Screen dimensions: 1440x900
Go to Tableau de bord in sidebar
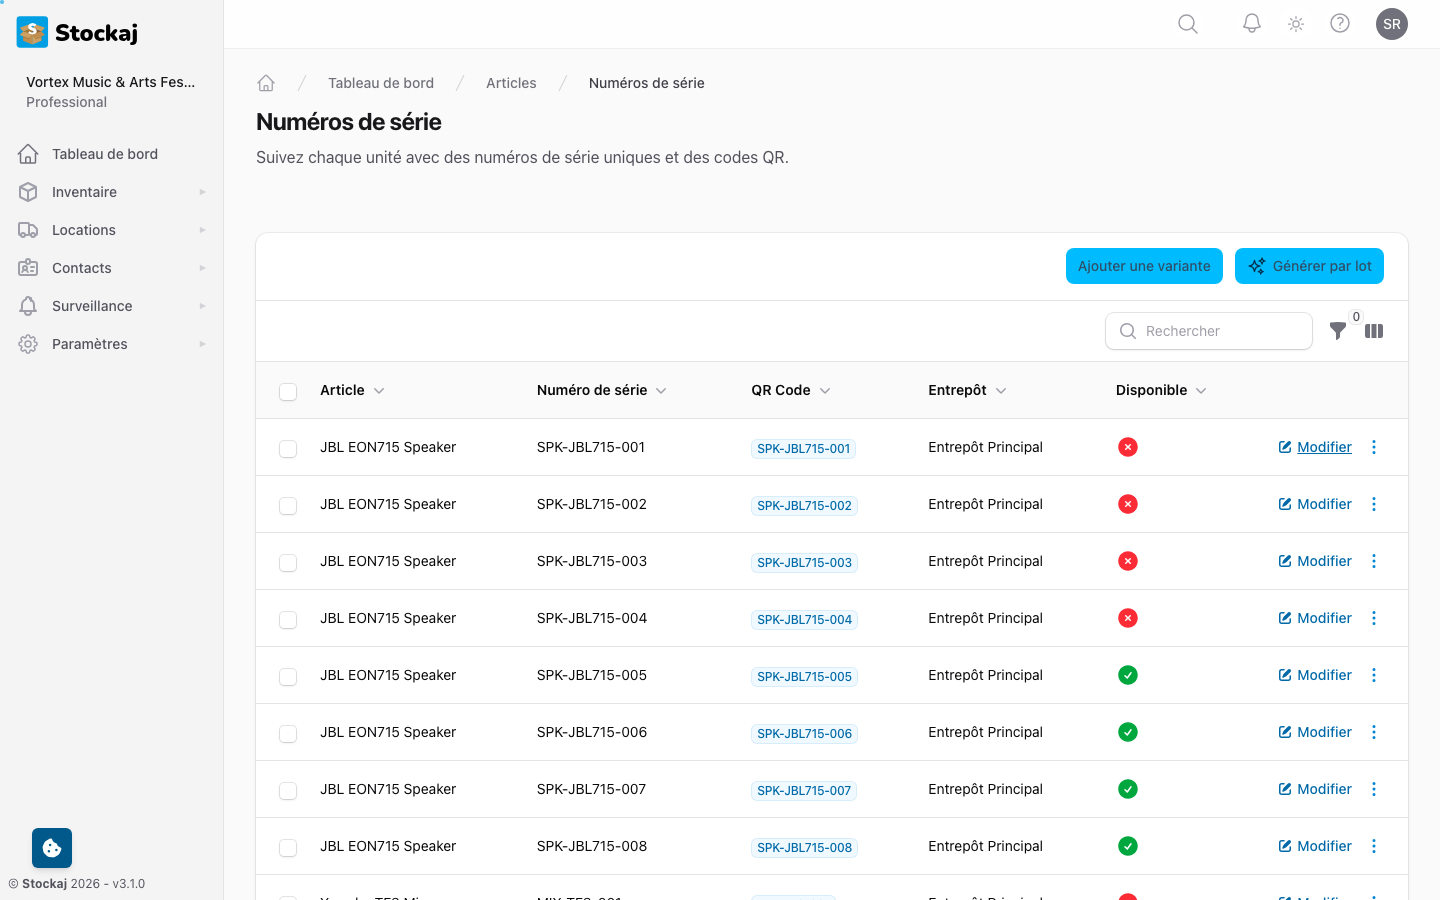(x=104, y=154)
